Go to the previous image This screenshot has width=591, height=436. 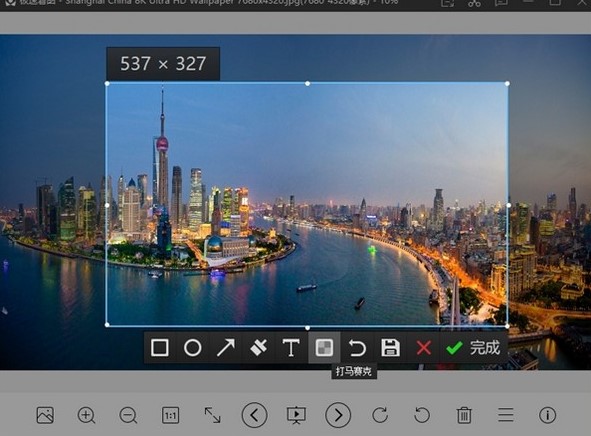pos(254,415)
